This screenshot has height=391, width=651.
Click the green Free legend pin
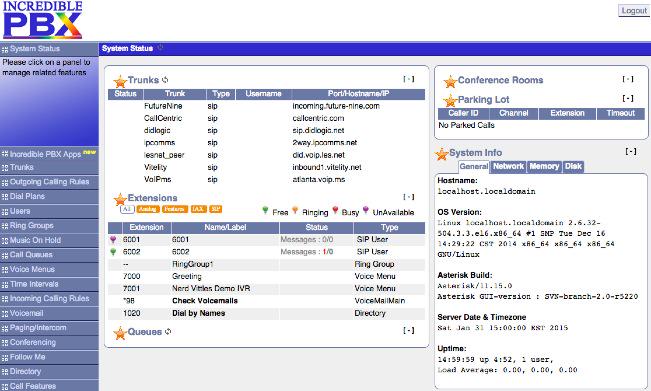pos(265,210)
